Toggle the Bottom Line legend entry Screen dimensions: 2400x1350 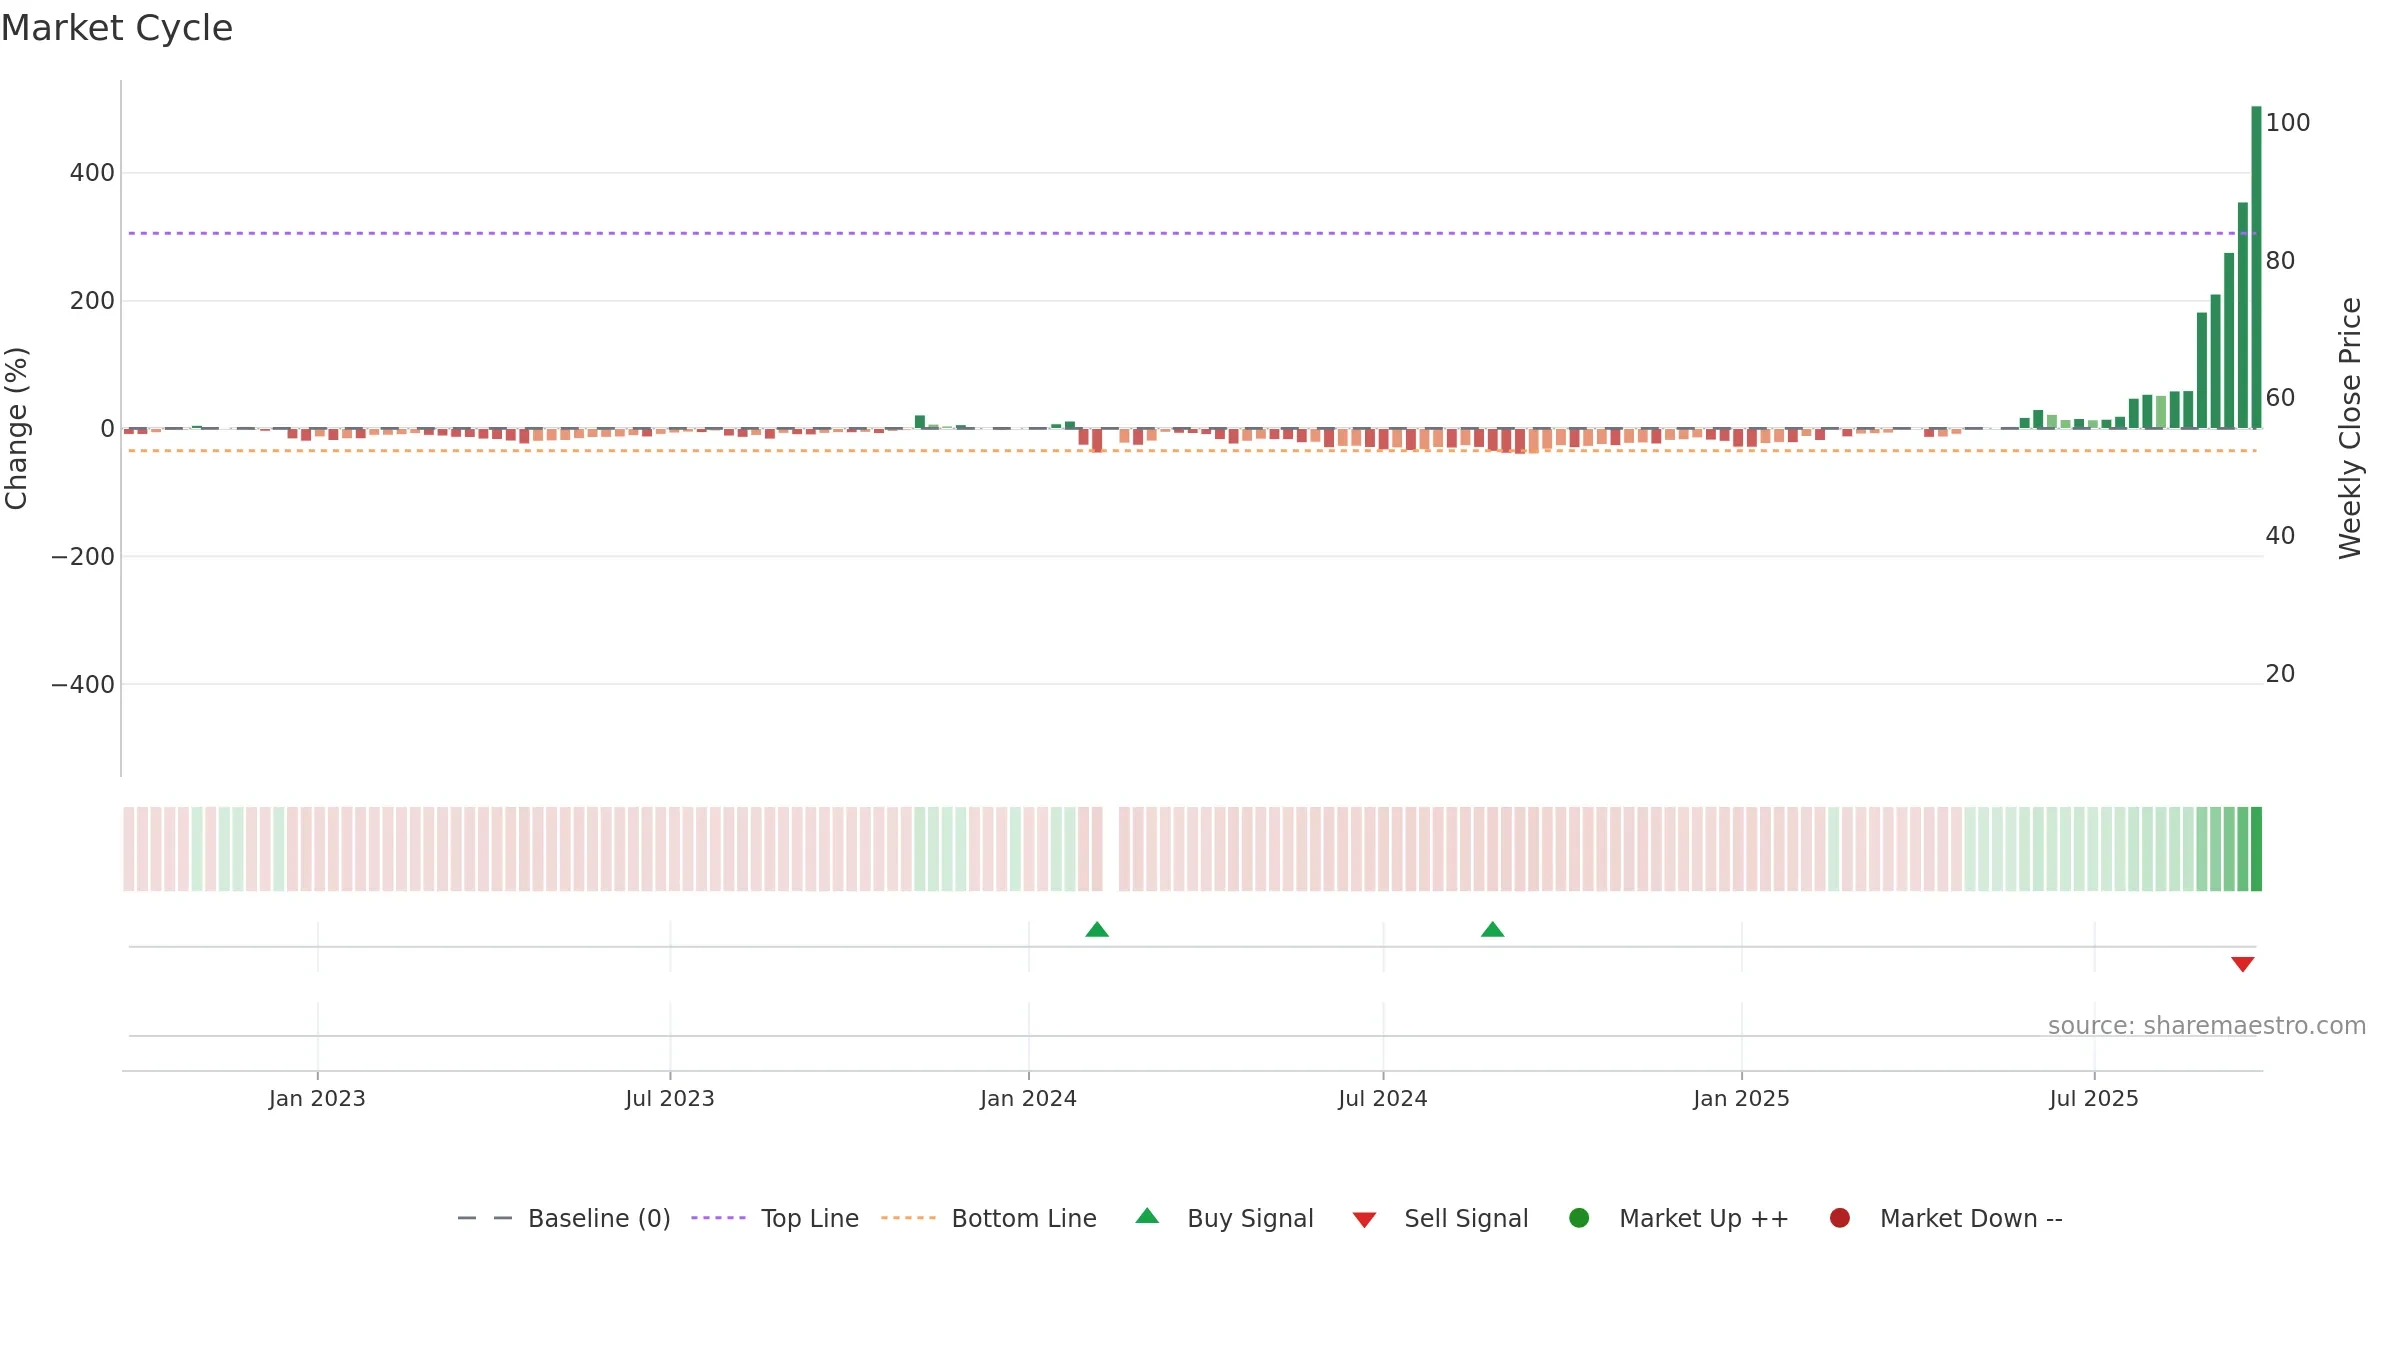[x=989, y=1218]
